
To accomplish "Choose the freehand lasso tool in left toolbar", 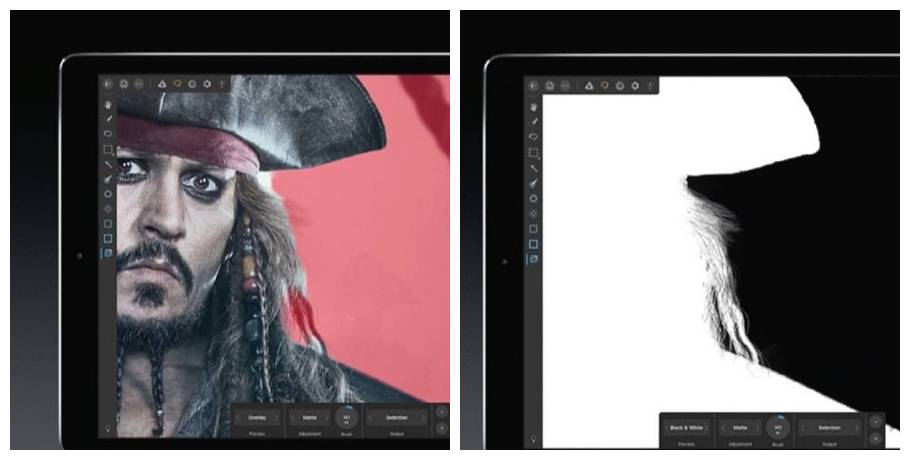I will point(108,134).
